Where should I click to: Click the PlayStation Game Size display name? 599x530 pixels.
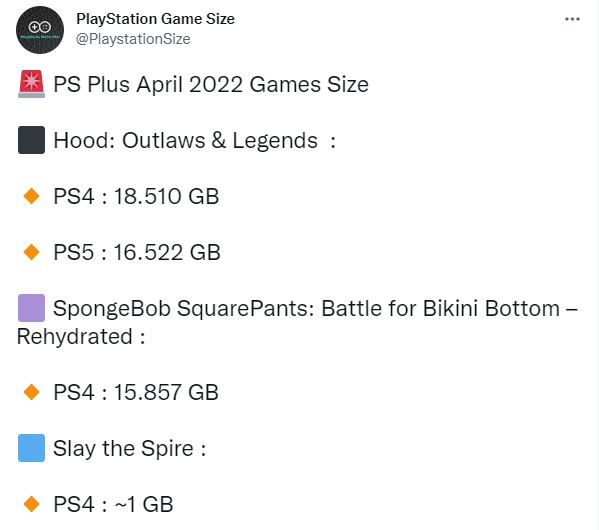pos(155,19)
